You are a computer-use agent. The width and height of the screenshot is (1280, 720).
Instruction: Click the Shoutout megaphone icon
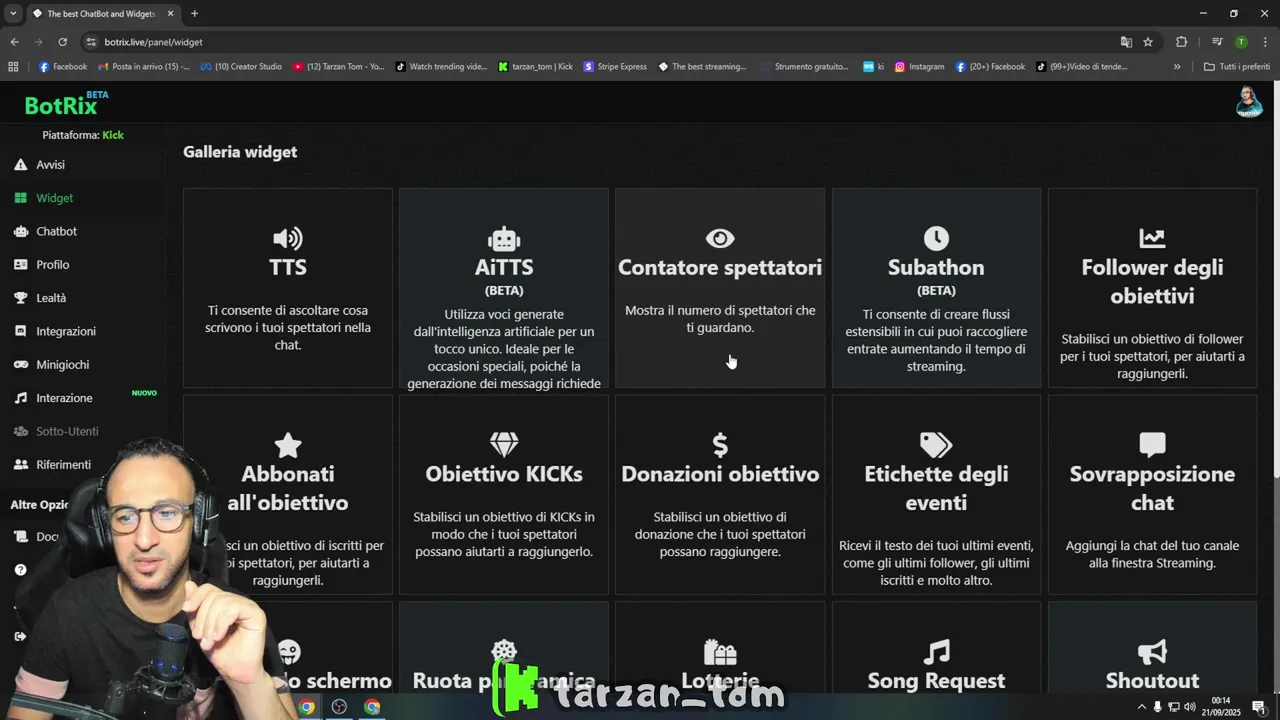[1152, 652]
